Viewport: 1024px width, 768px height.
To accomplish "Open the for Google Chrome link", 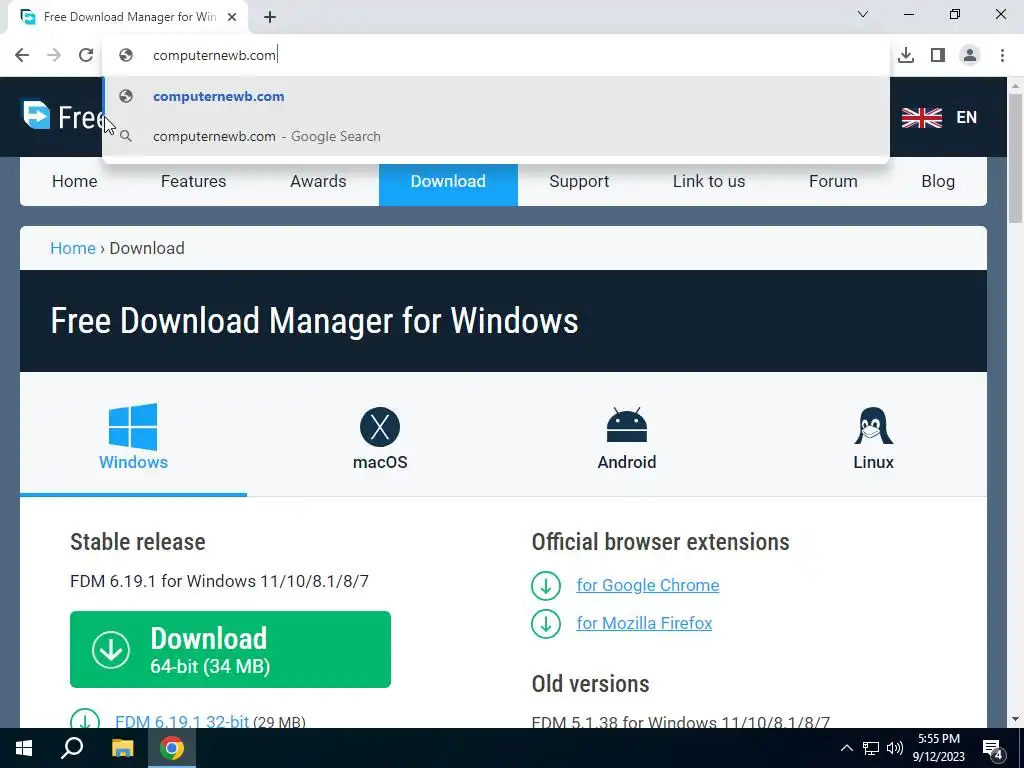I will coord(647,585).
